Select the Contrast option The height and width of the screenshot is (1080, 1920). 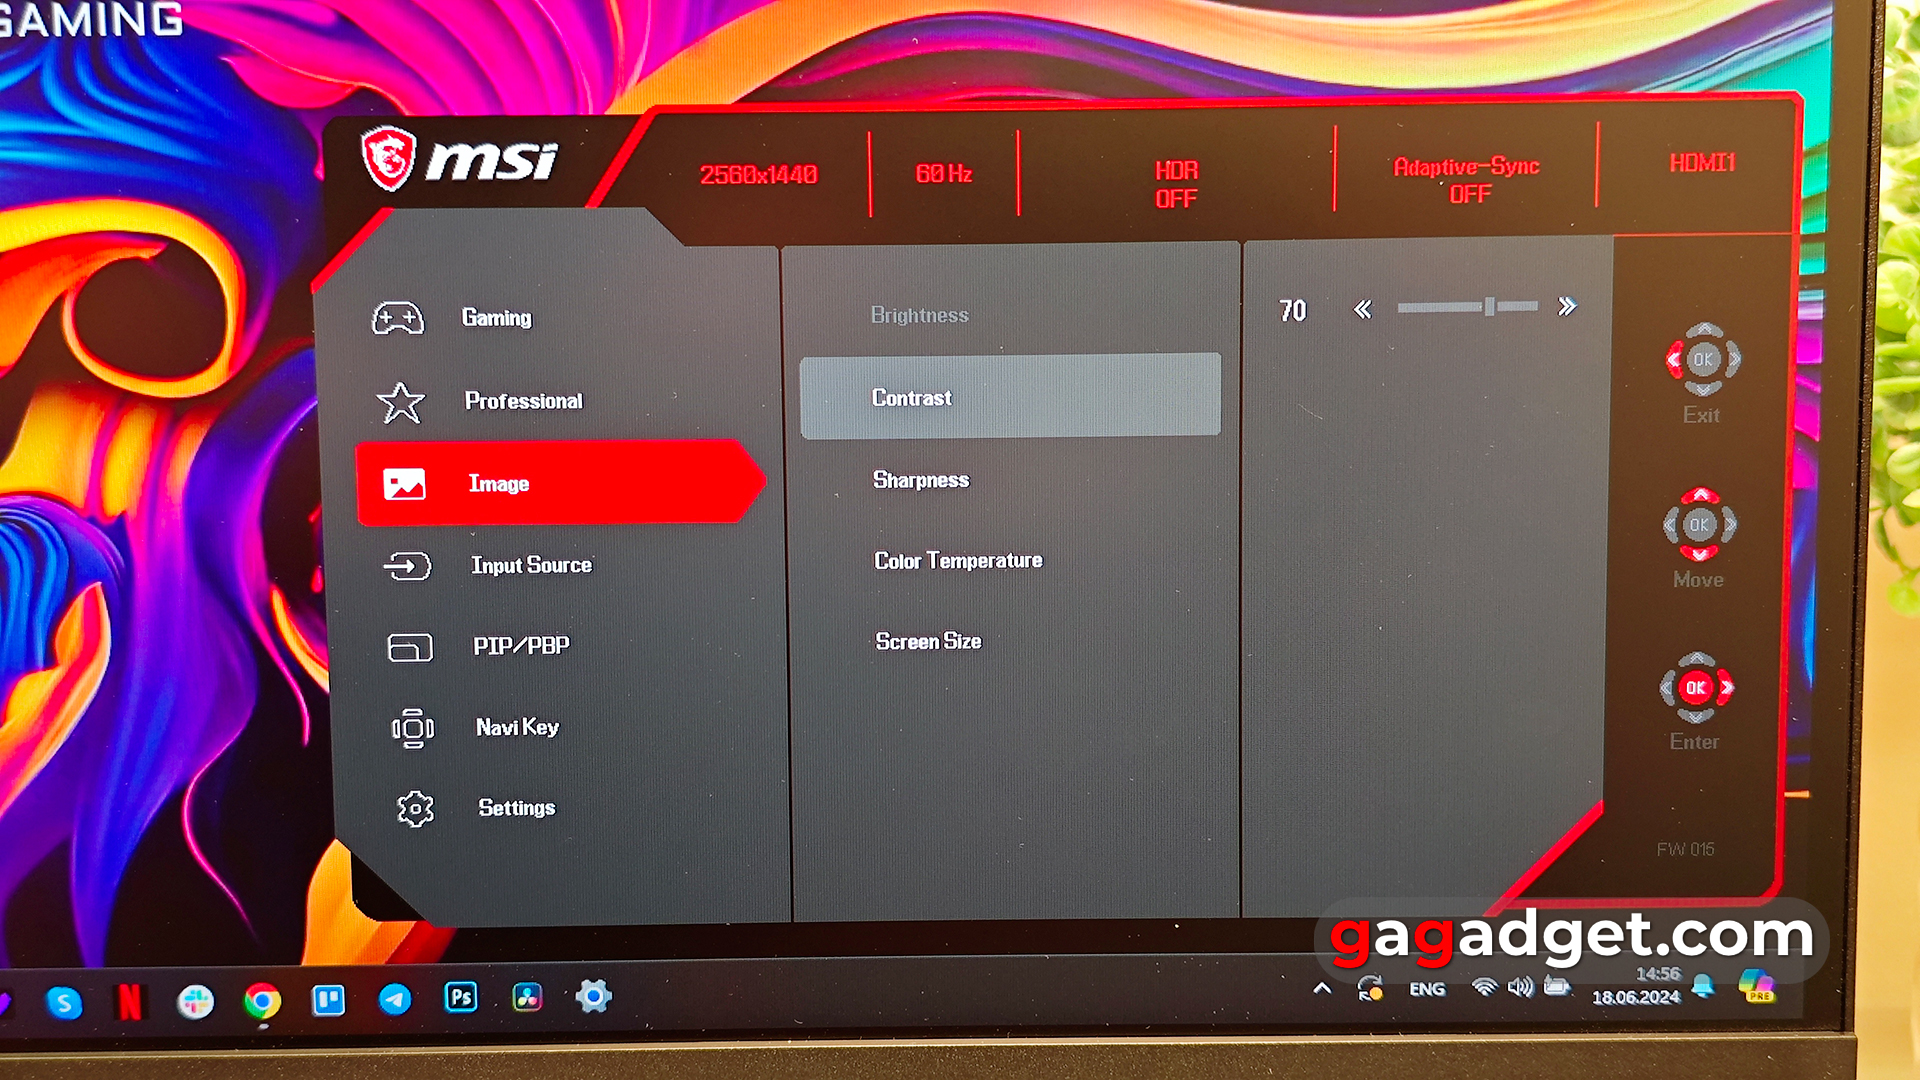(x=1010, y=396)
